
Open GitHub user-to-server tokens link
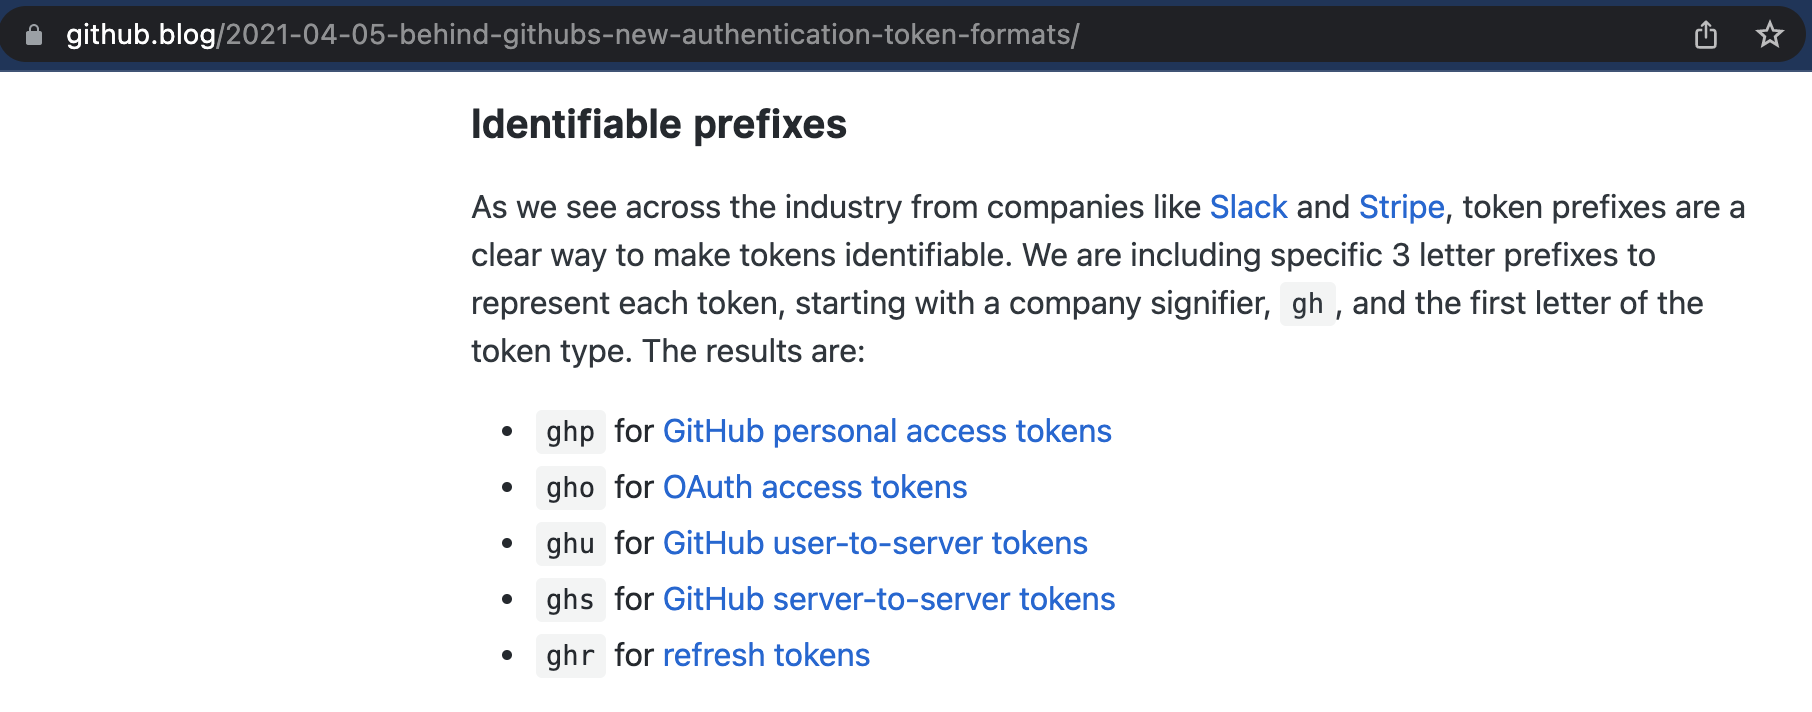coord(875,543)
